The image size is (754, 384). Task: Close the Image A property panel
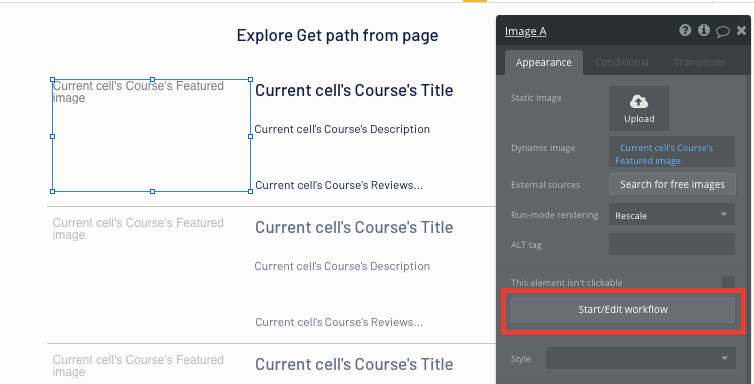741,31
